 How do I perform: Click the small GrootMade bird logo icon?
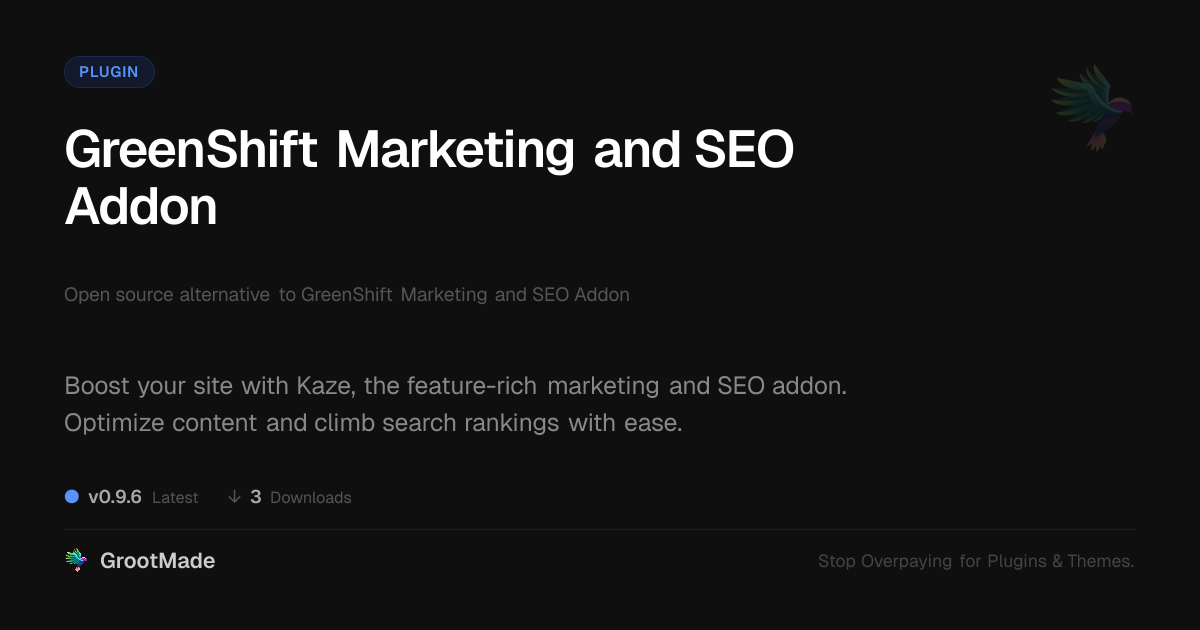tap(76, 561)
